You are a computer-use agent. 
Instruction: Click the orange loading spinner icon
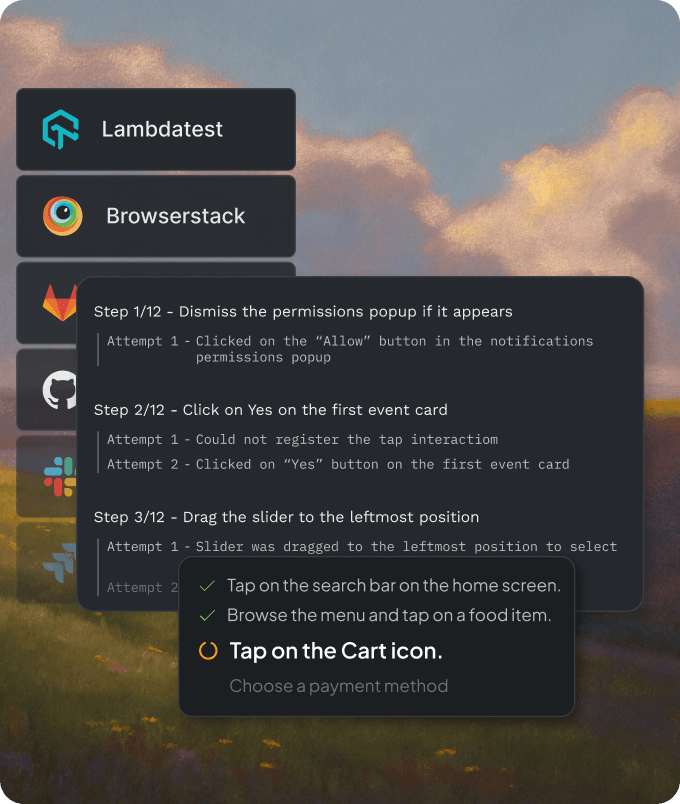pyautogui.click(x=208, y=651)
